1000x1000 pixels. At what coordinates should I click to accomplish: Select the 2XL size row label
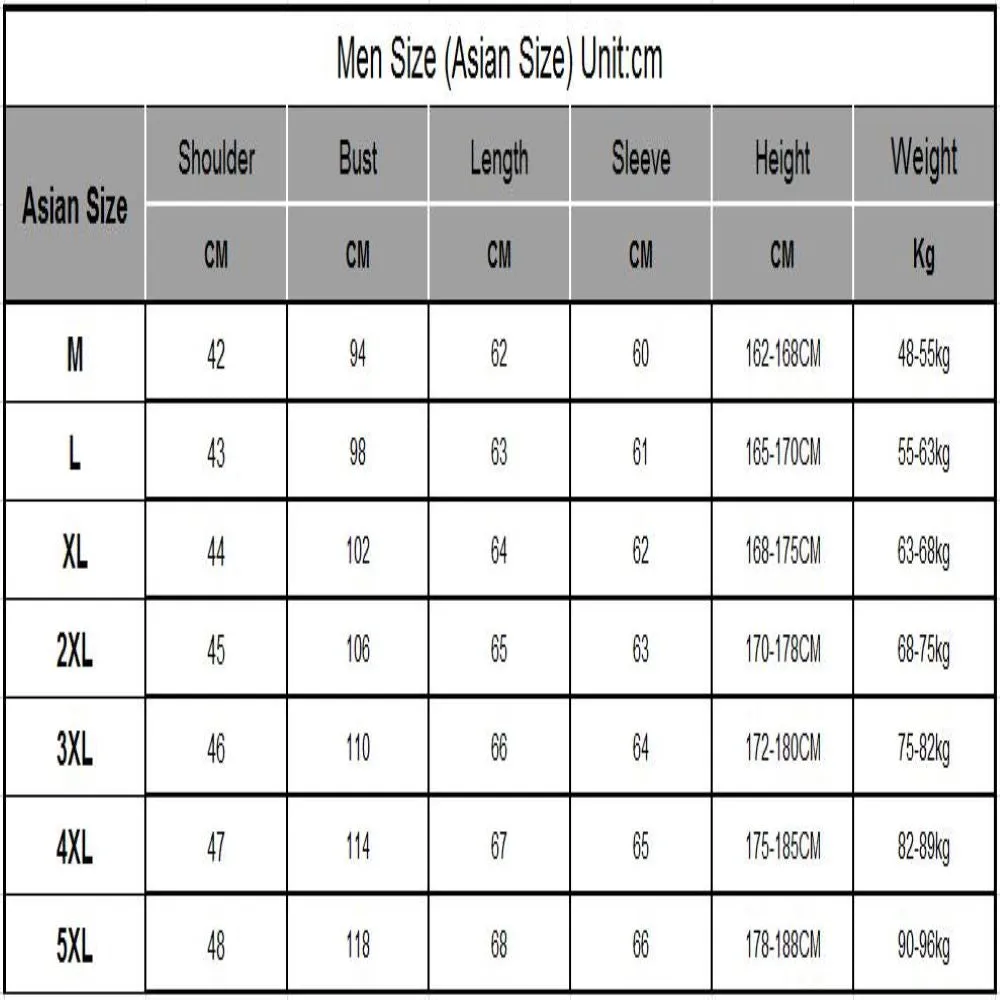(x=75, y=649)
